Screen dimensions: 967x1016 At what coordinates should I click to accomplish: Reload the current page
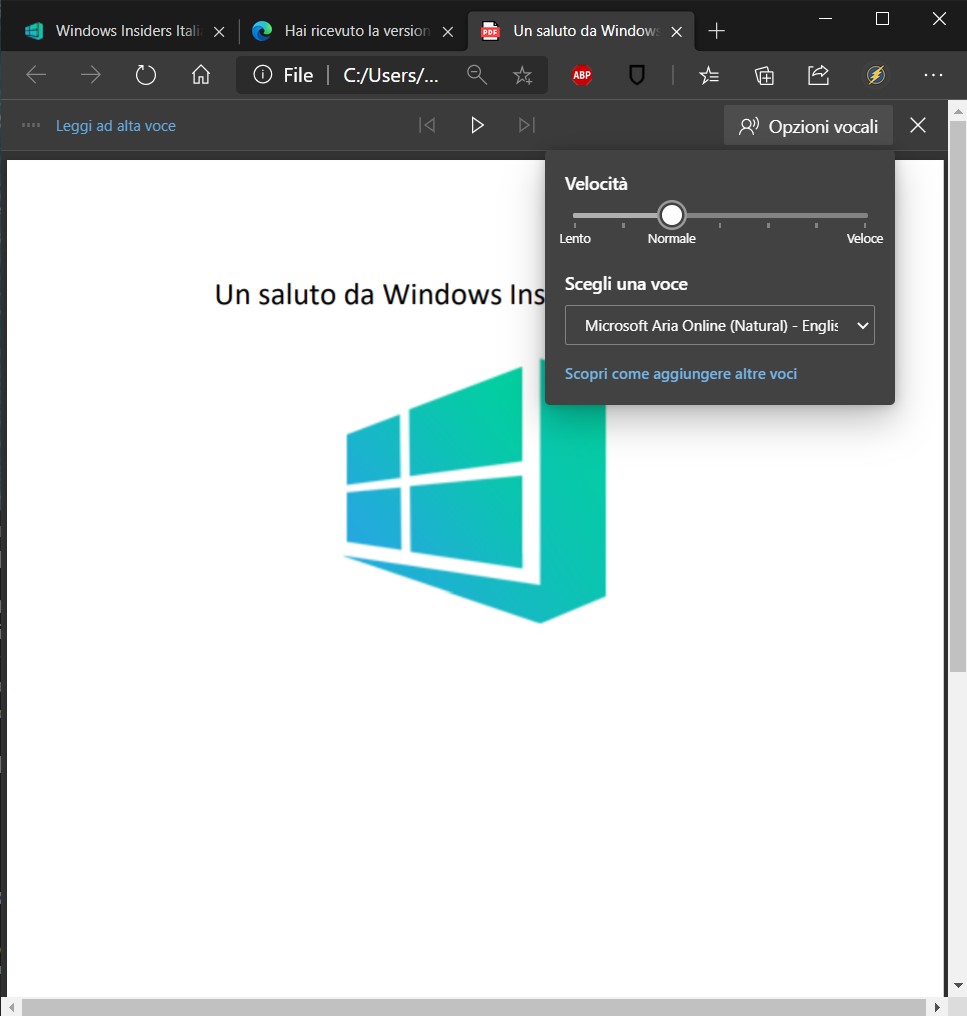click(146, 75)
